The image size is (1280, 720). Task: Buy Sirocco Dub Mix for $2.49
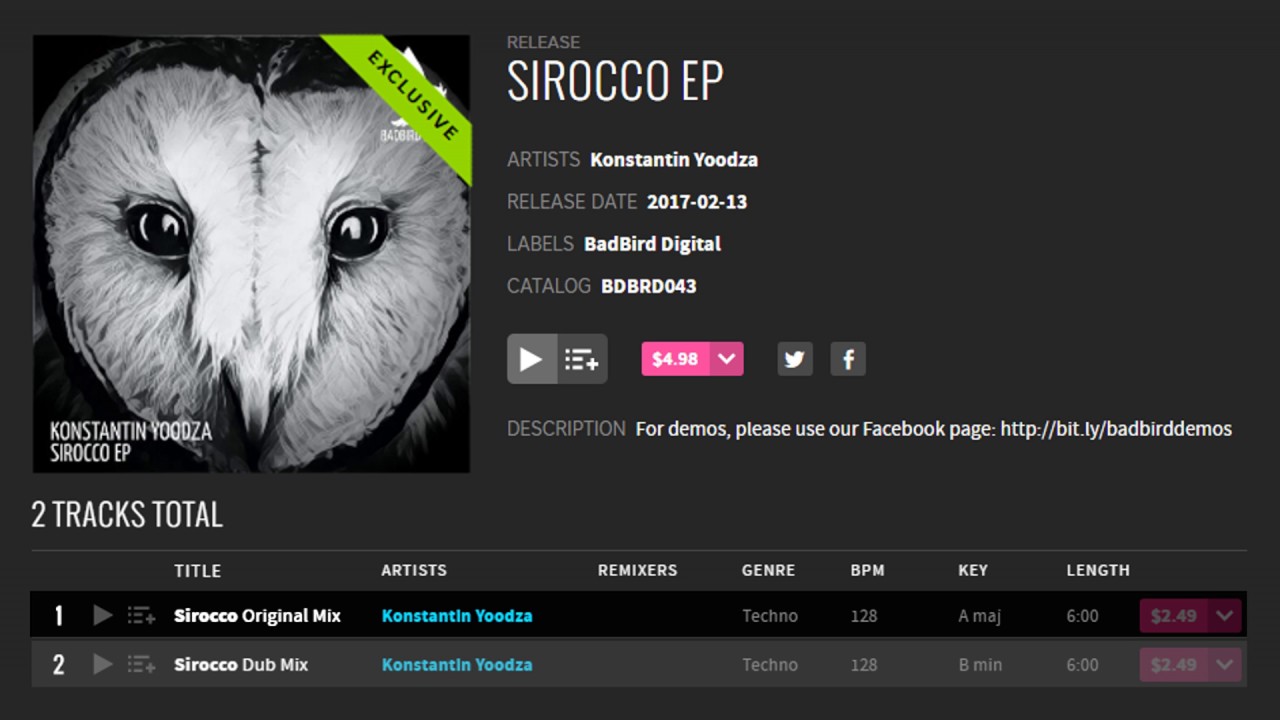tap(1174, 665)
